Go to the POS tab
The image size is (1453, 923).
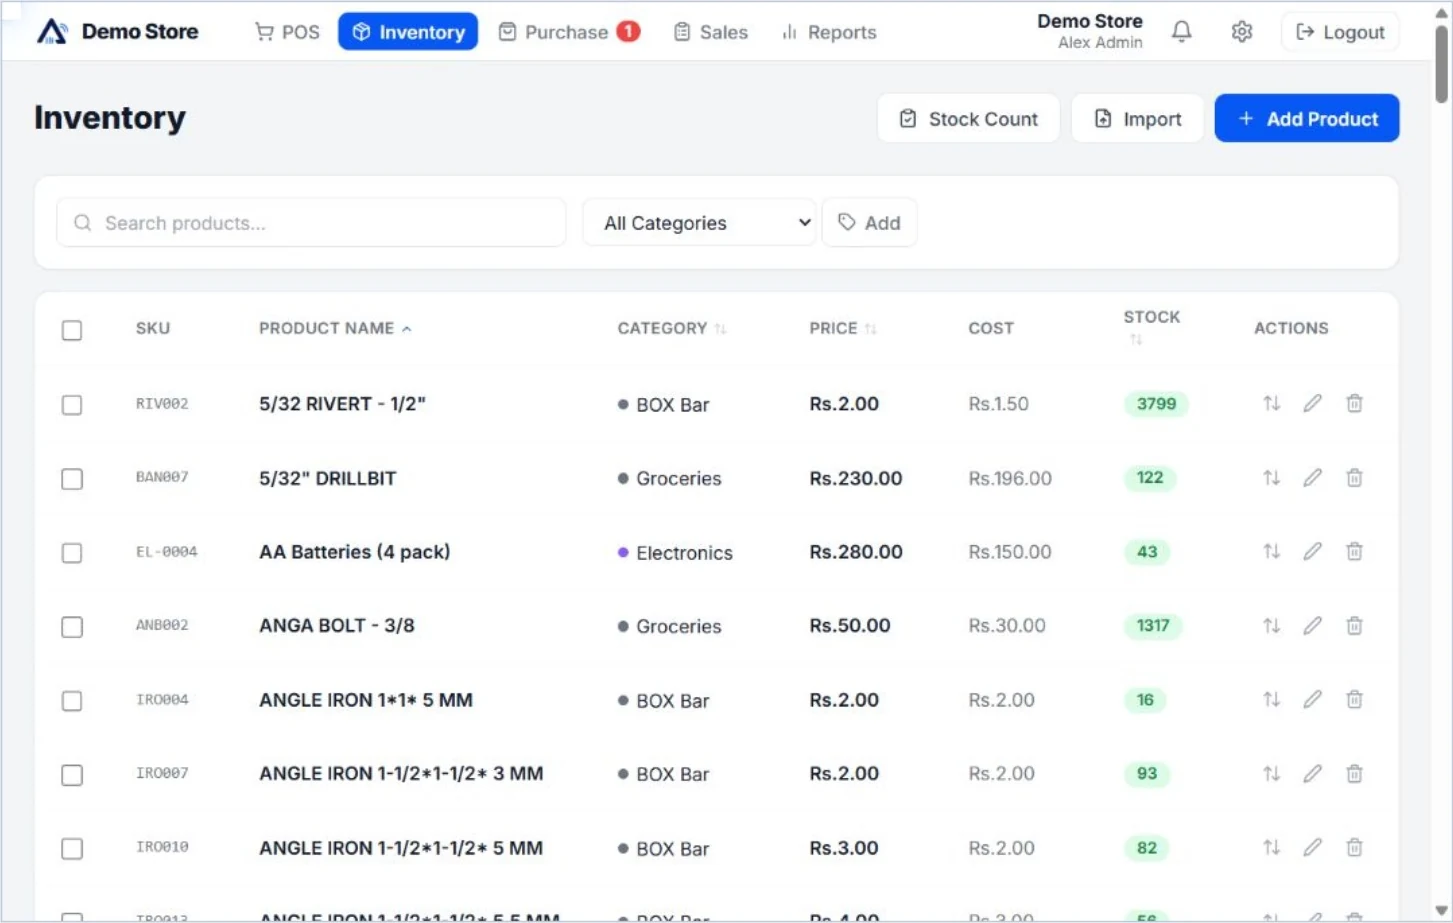click(287, 32)
